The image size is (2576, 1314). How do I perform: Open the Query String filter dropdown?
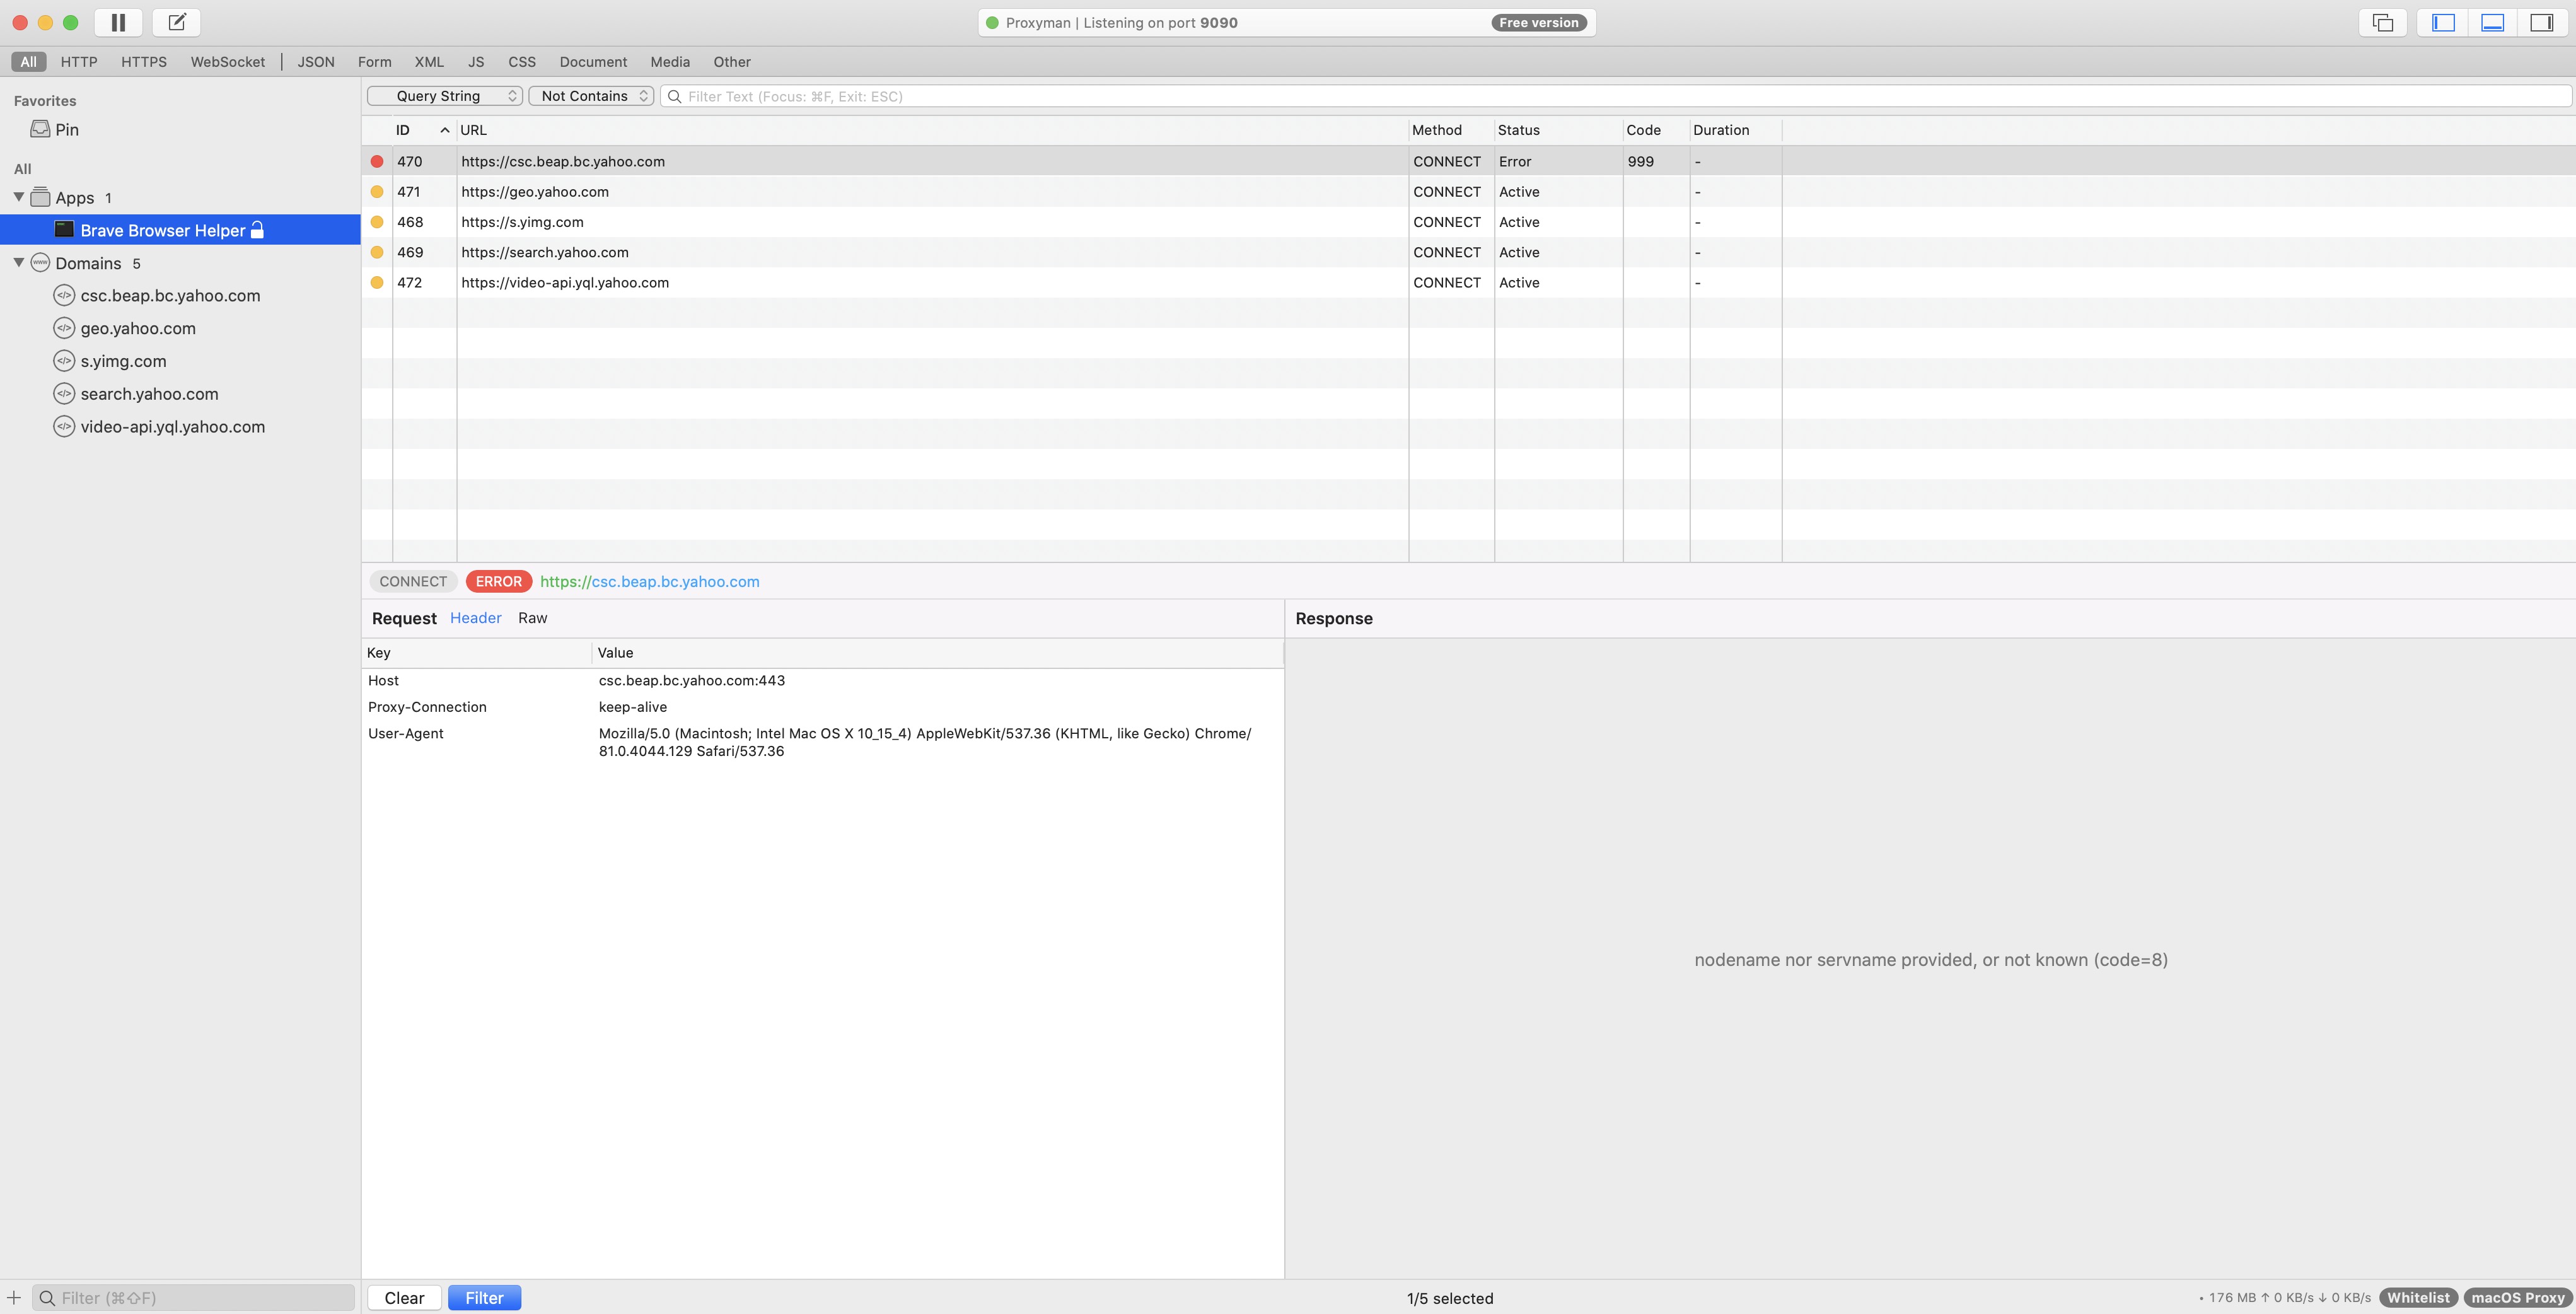click(444, 96)
